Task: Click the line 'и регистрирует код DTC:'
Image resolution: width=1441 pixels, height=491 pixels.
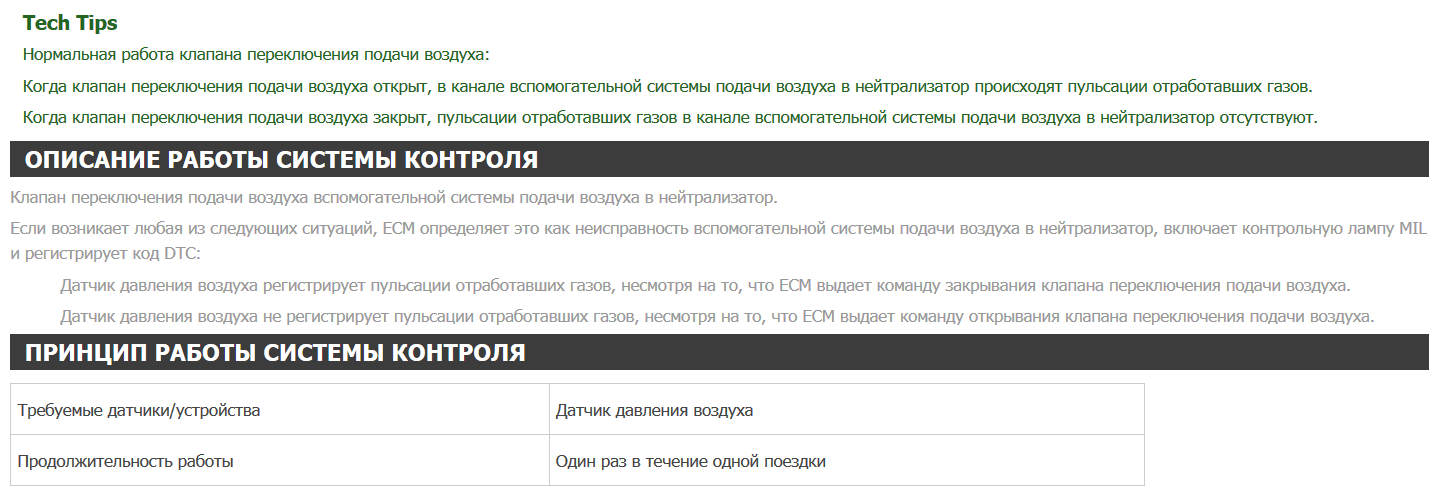Action: pyautogui.click(x=105, y=254)
